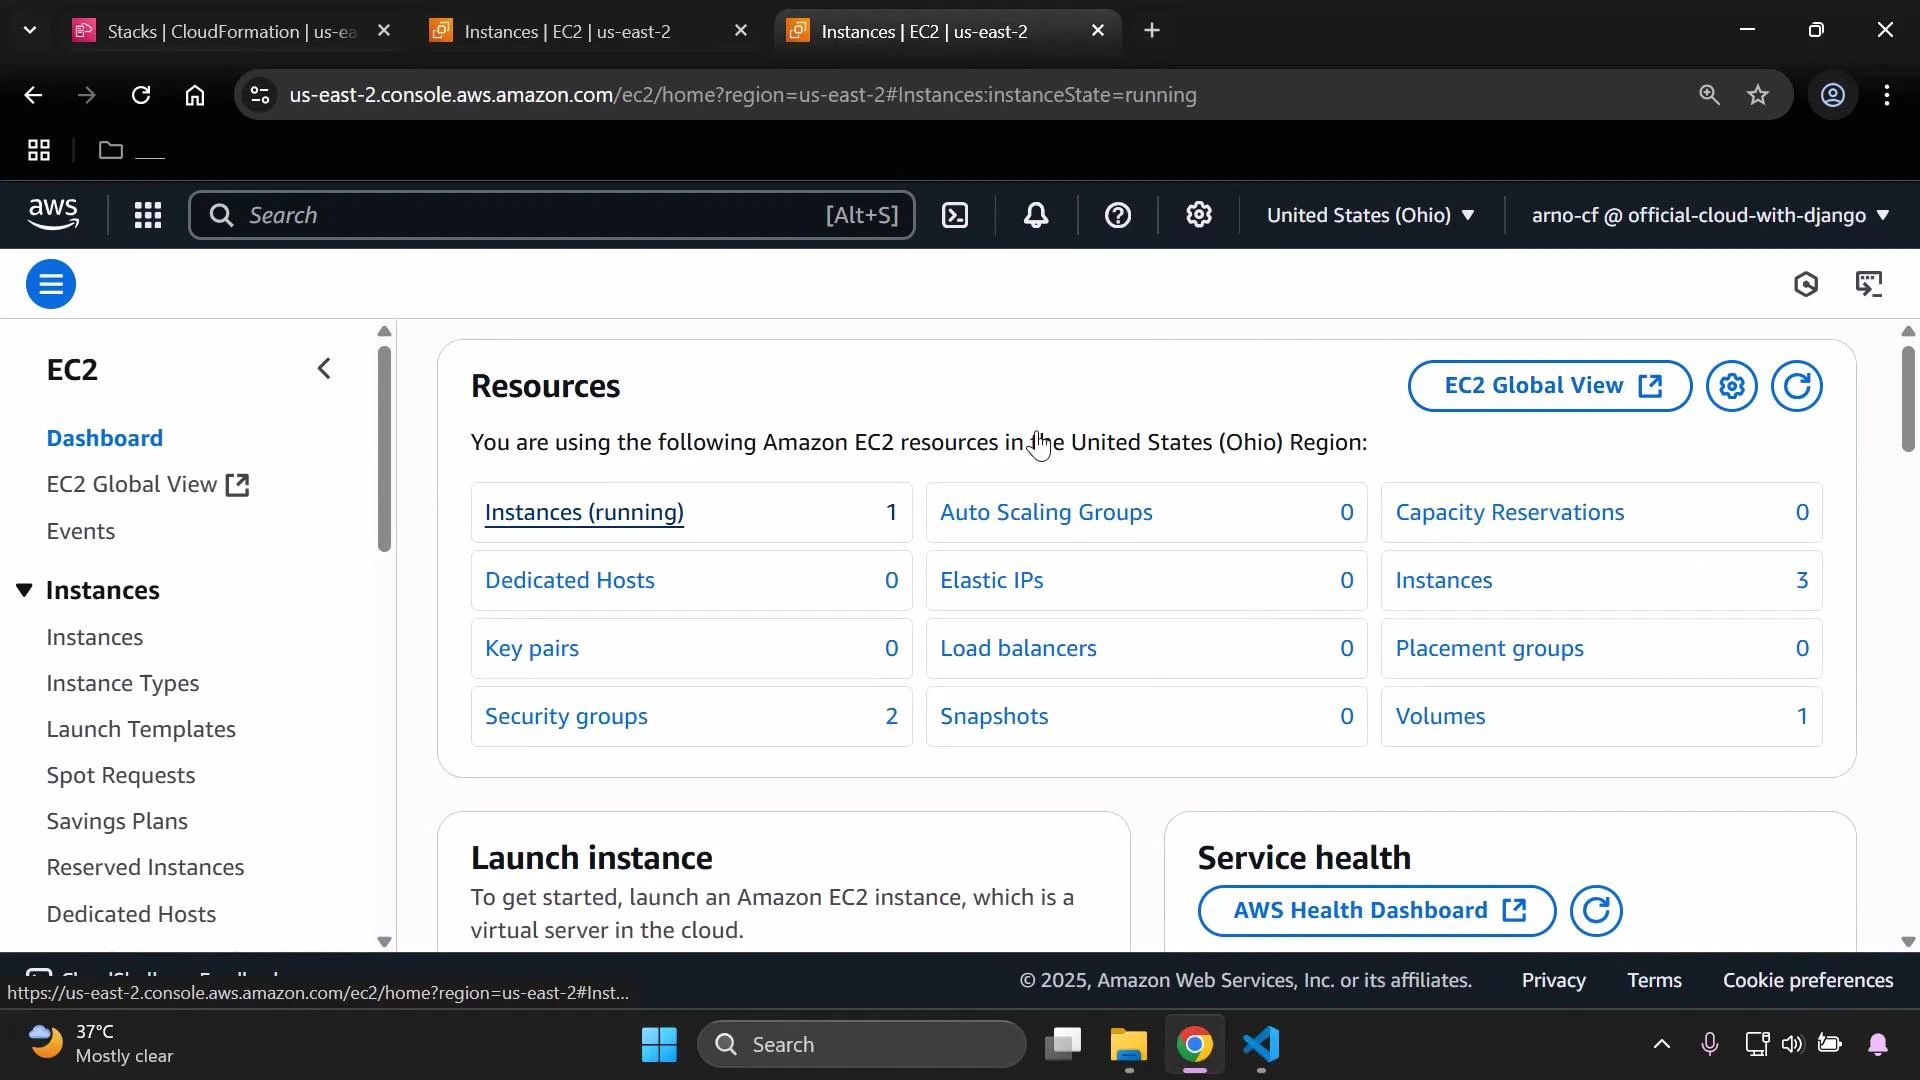Open the arno-cf account menu
Image resolution: width=1920 pixels, height=1080 pixels.
1705,215
